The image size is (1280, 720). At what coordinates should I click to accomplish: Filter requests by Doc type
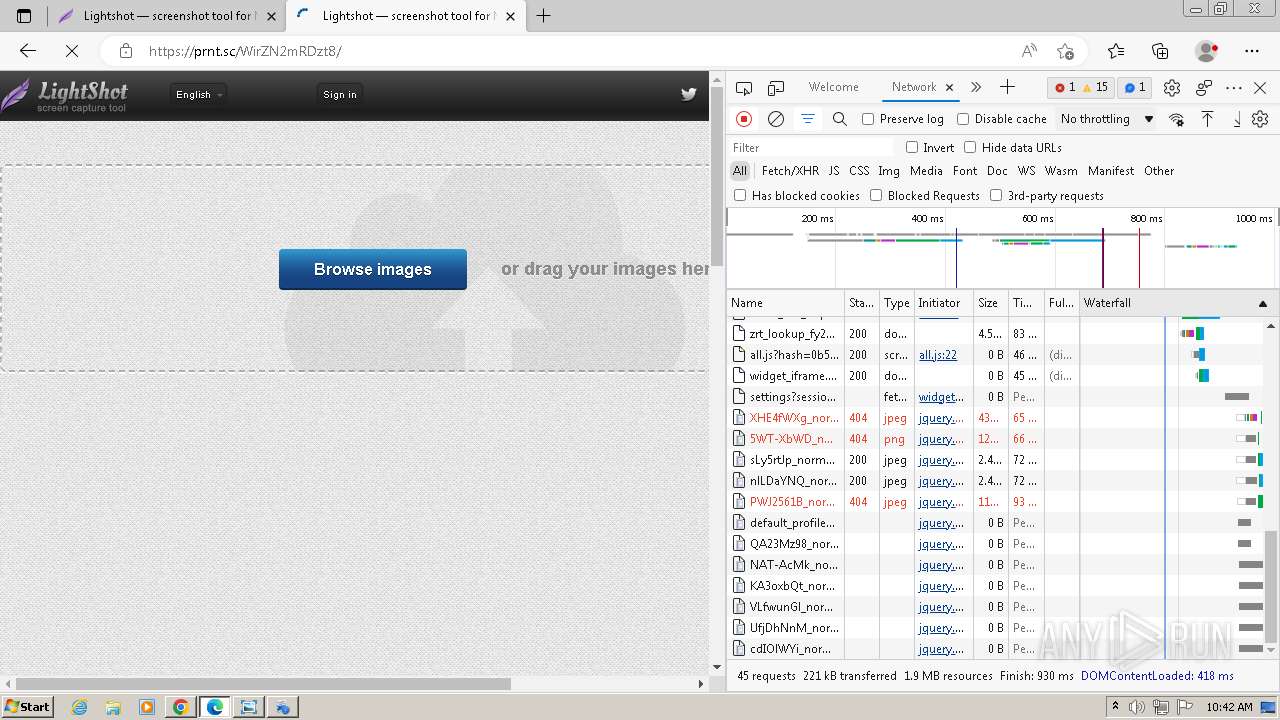997,171
